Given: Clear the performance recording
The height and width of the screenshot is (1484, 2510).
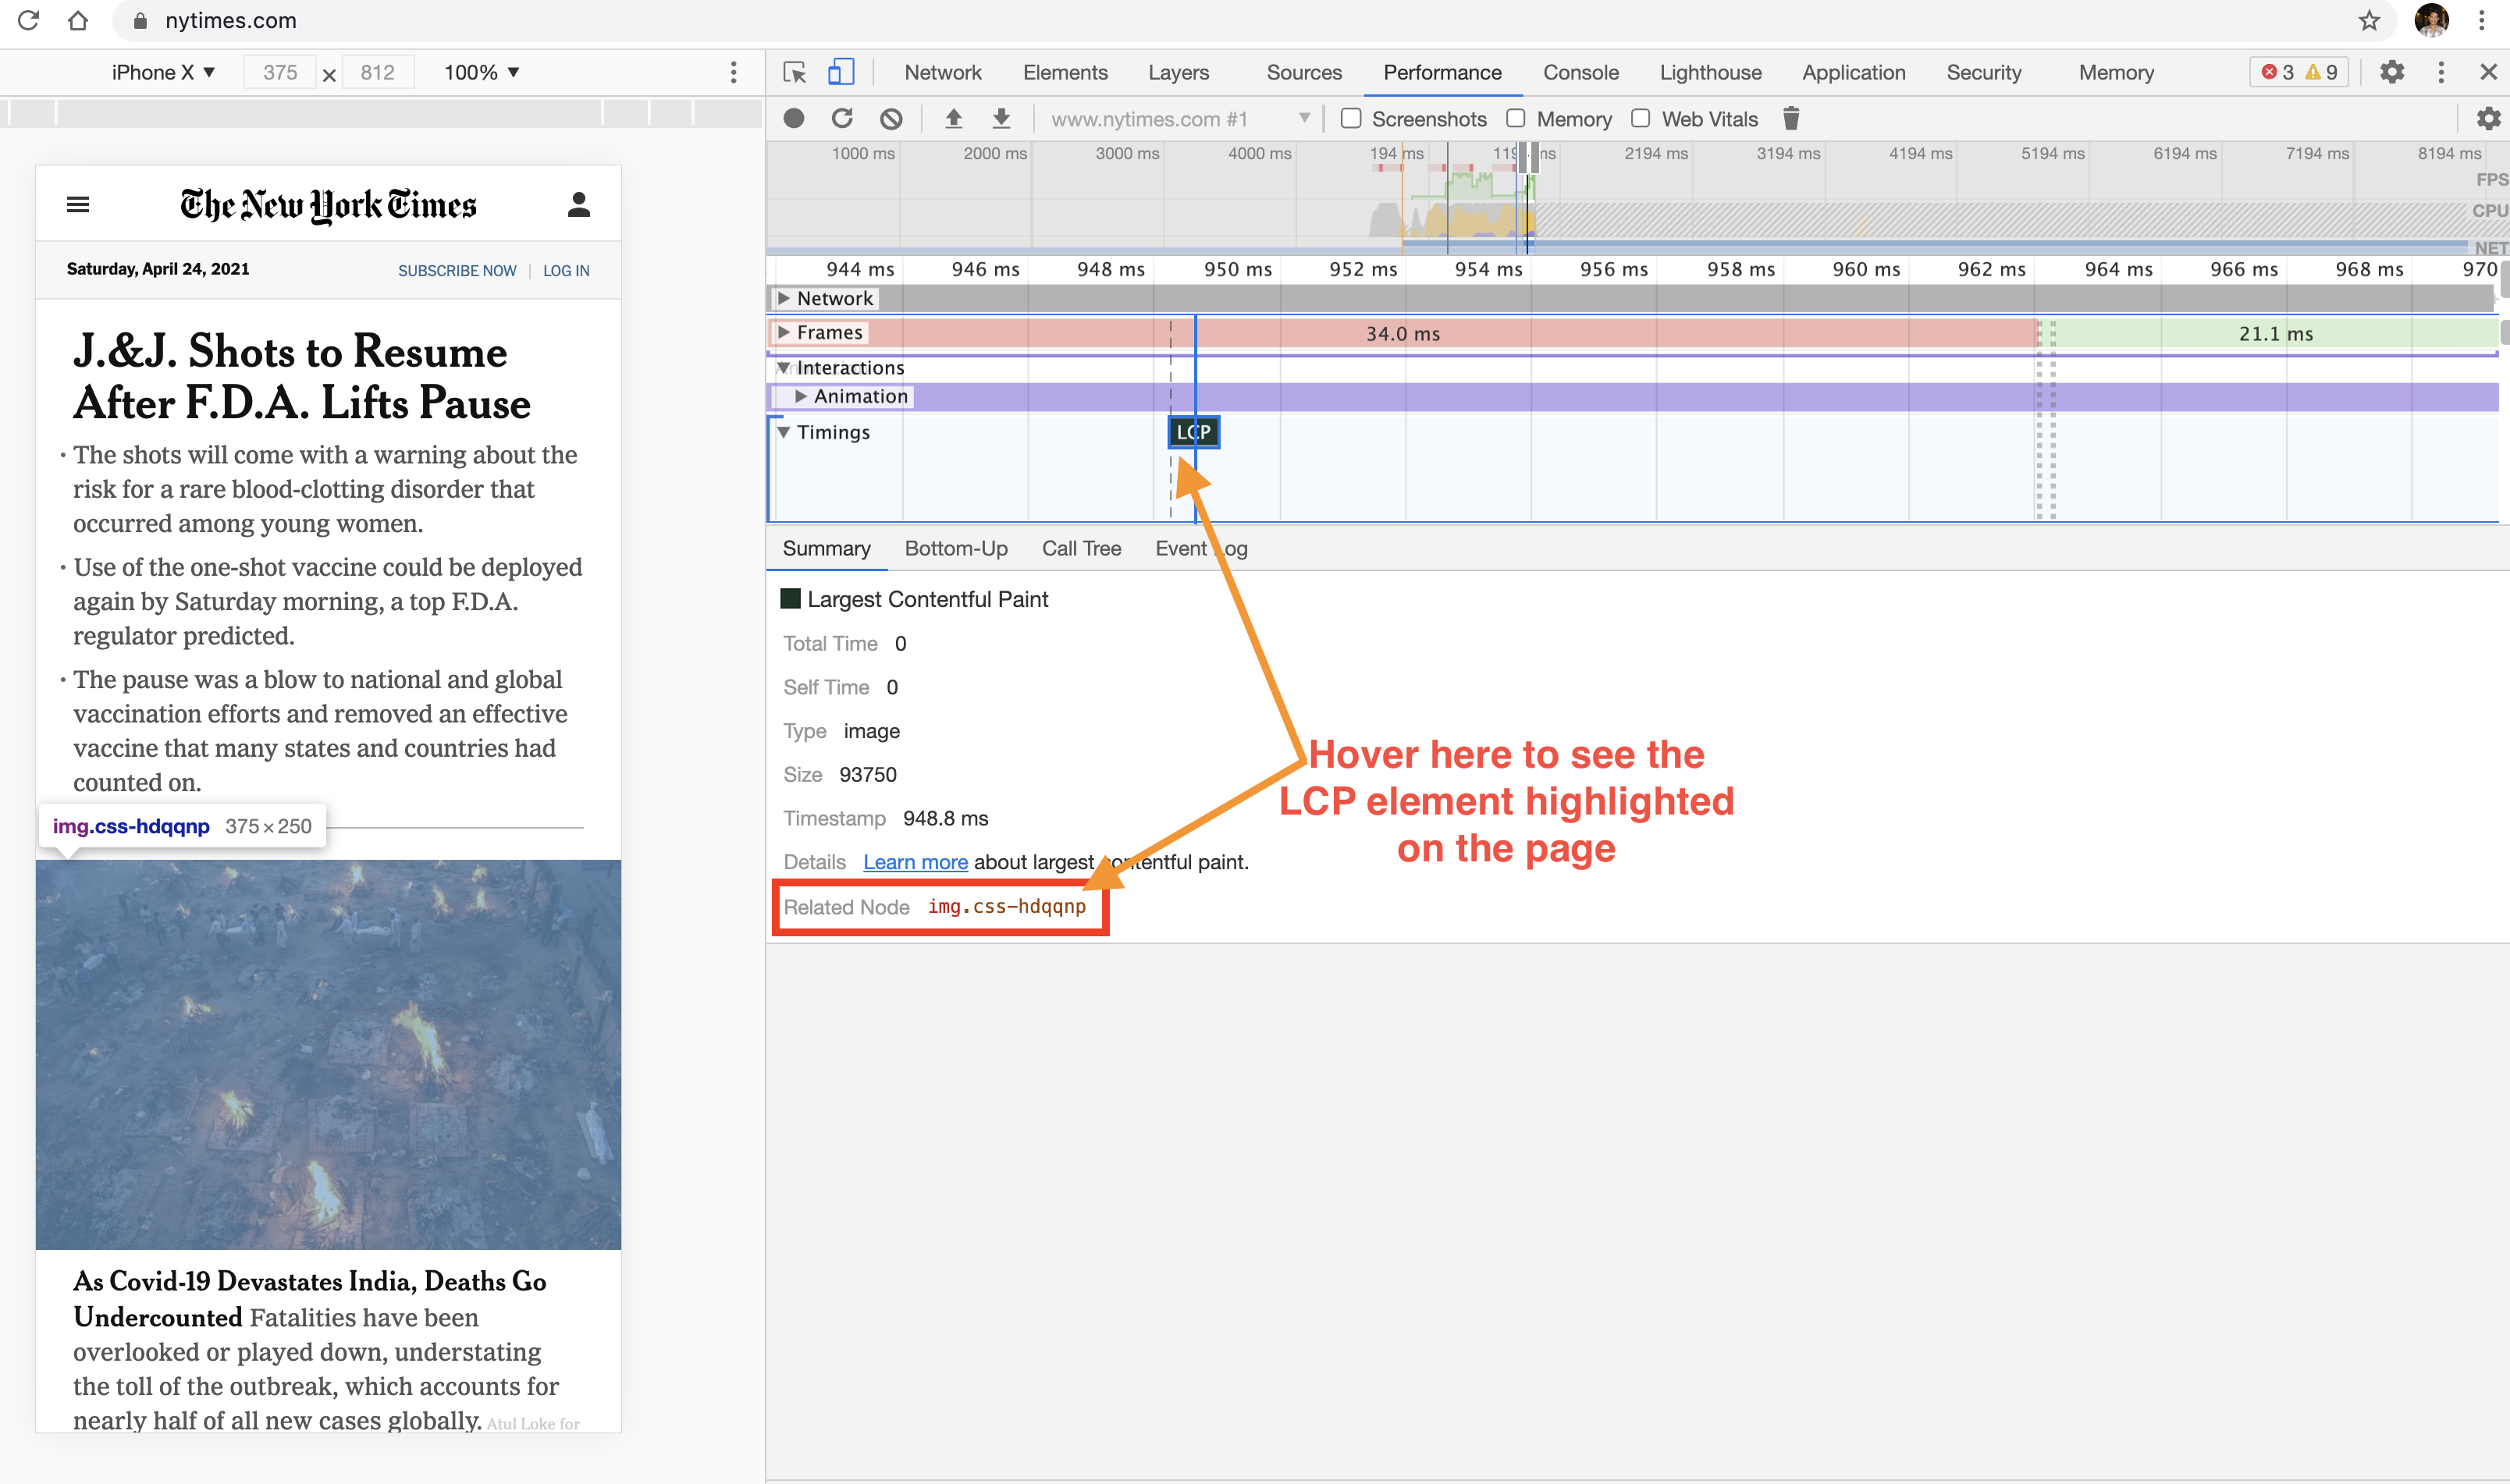Looking at the screenshot, I should 891,119.
